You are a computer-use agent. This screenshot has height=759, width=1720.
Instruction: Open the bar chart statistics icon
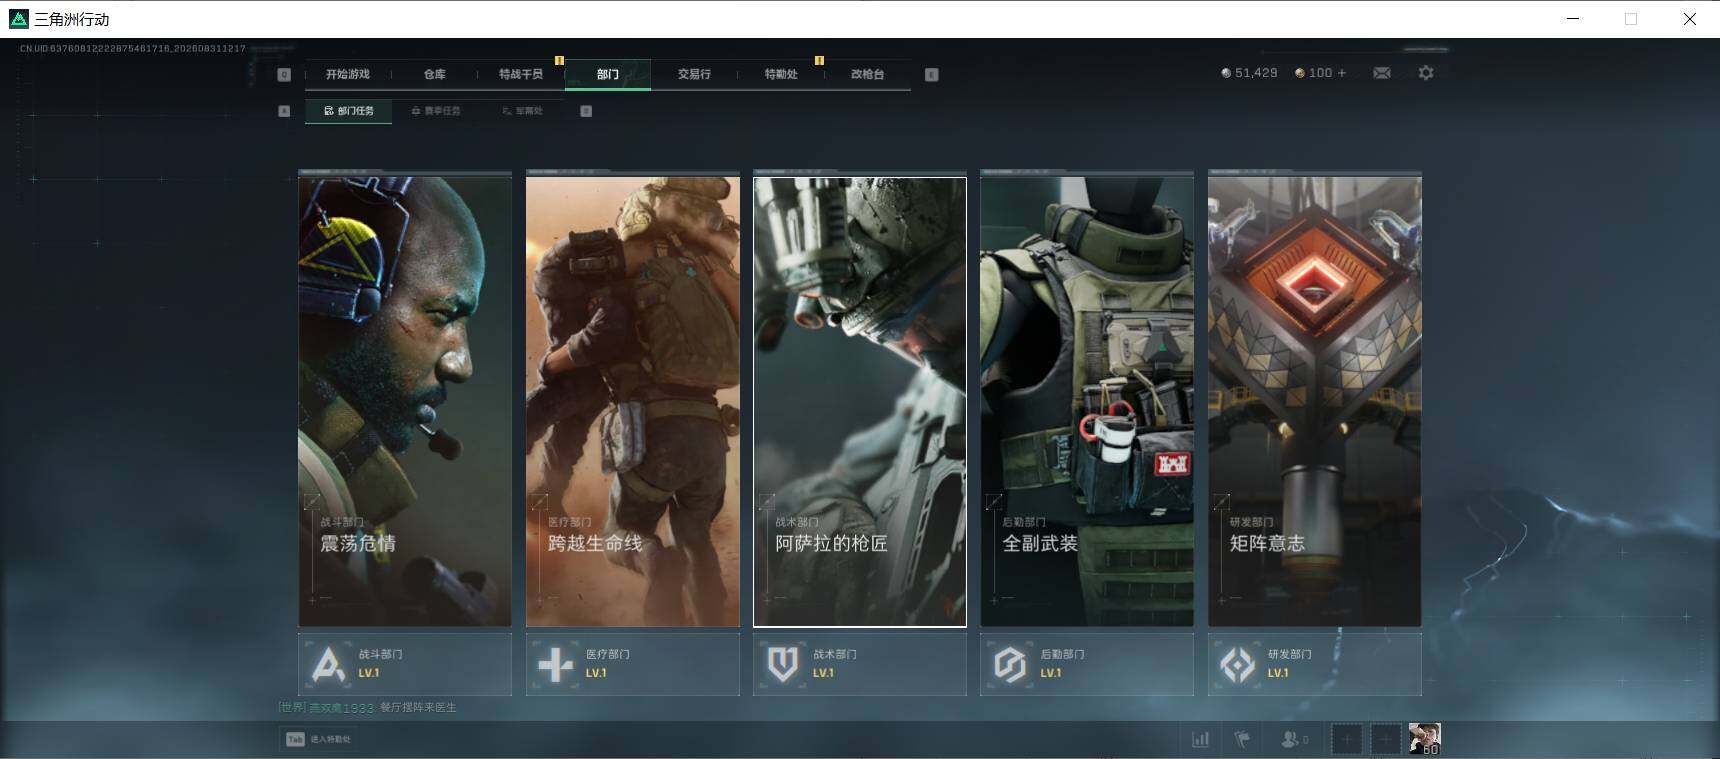coord(1200,739)
